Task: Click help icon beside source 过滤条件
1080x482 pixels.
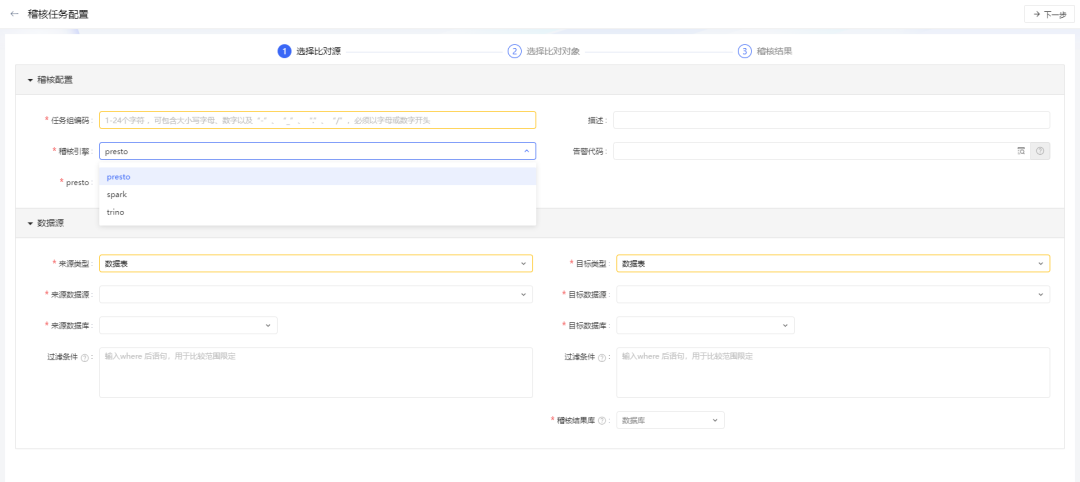Action: (85, 357)
